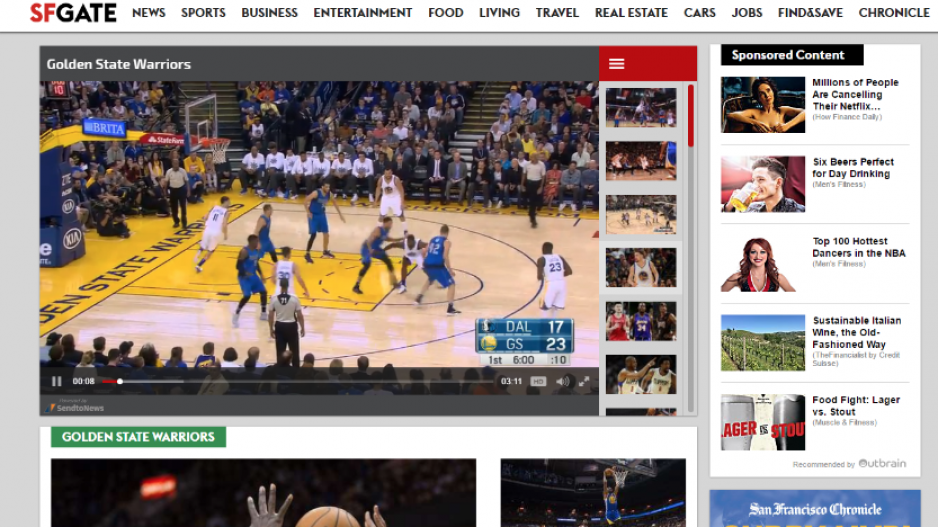The width and height of the screenshot is (938, 527).
Task: Open the JOBS section
Action: point(747,13)
